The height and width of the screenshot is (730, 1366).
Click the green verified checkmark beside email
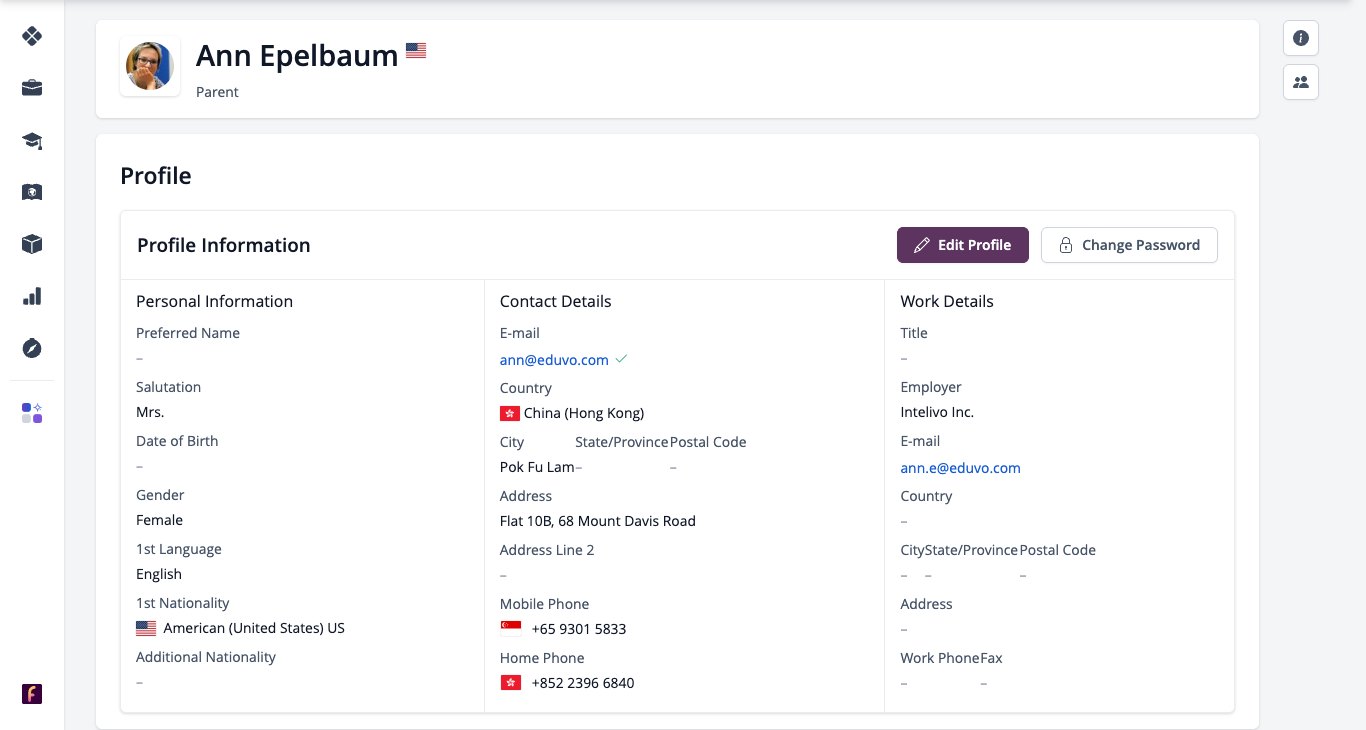pos(621,359)
